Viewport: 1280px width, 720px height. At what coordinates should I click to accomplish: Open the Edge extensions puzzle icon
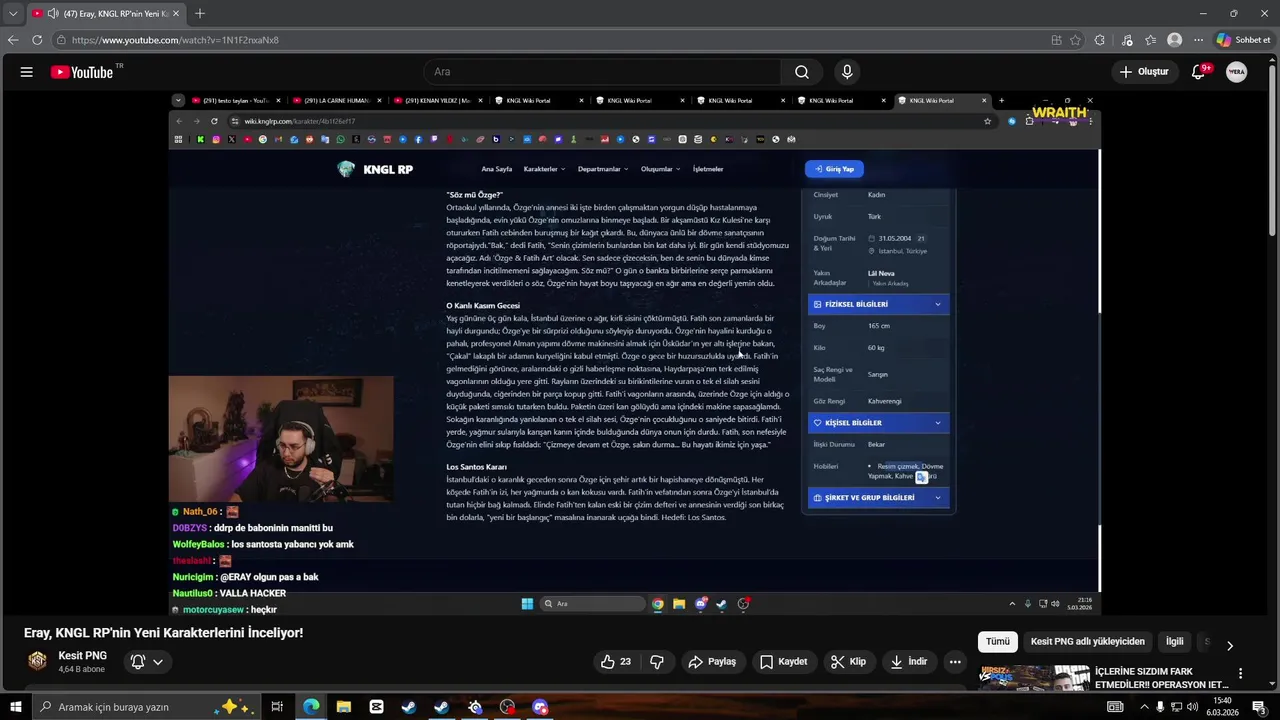tap(1100, 40)
